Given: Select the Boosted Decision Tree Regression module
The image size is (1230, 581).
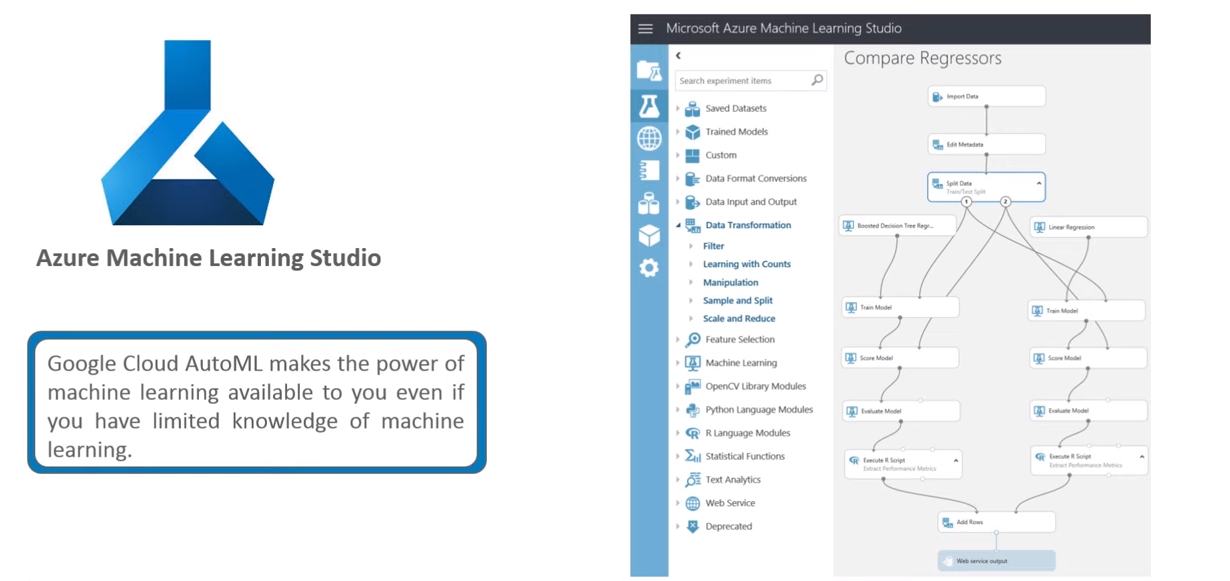Looking at the screenshot, I should (898, 226).
